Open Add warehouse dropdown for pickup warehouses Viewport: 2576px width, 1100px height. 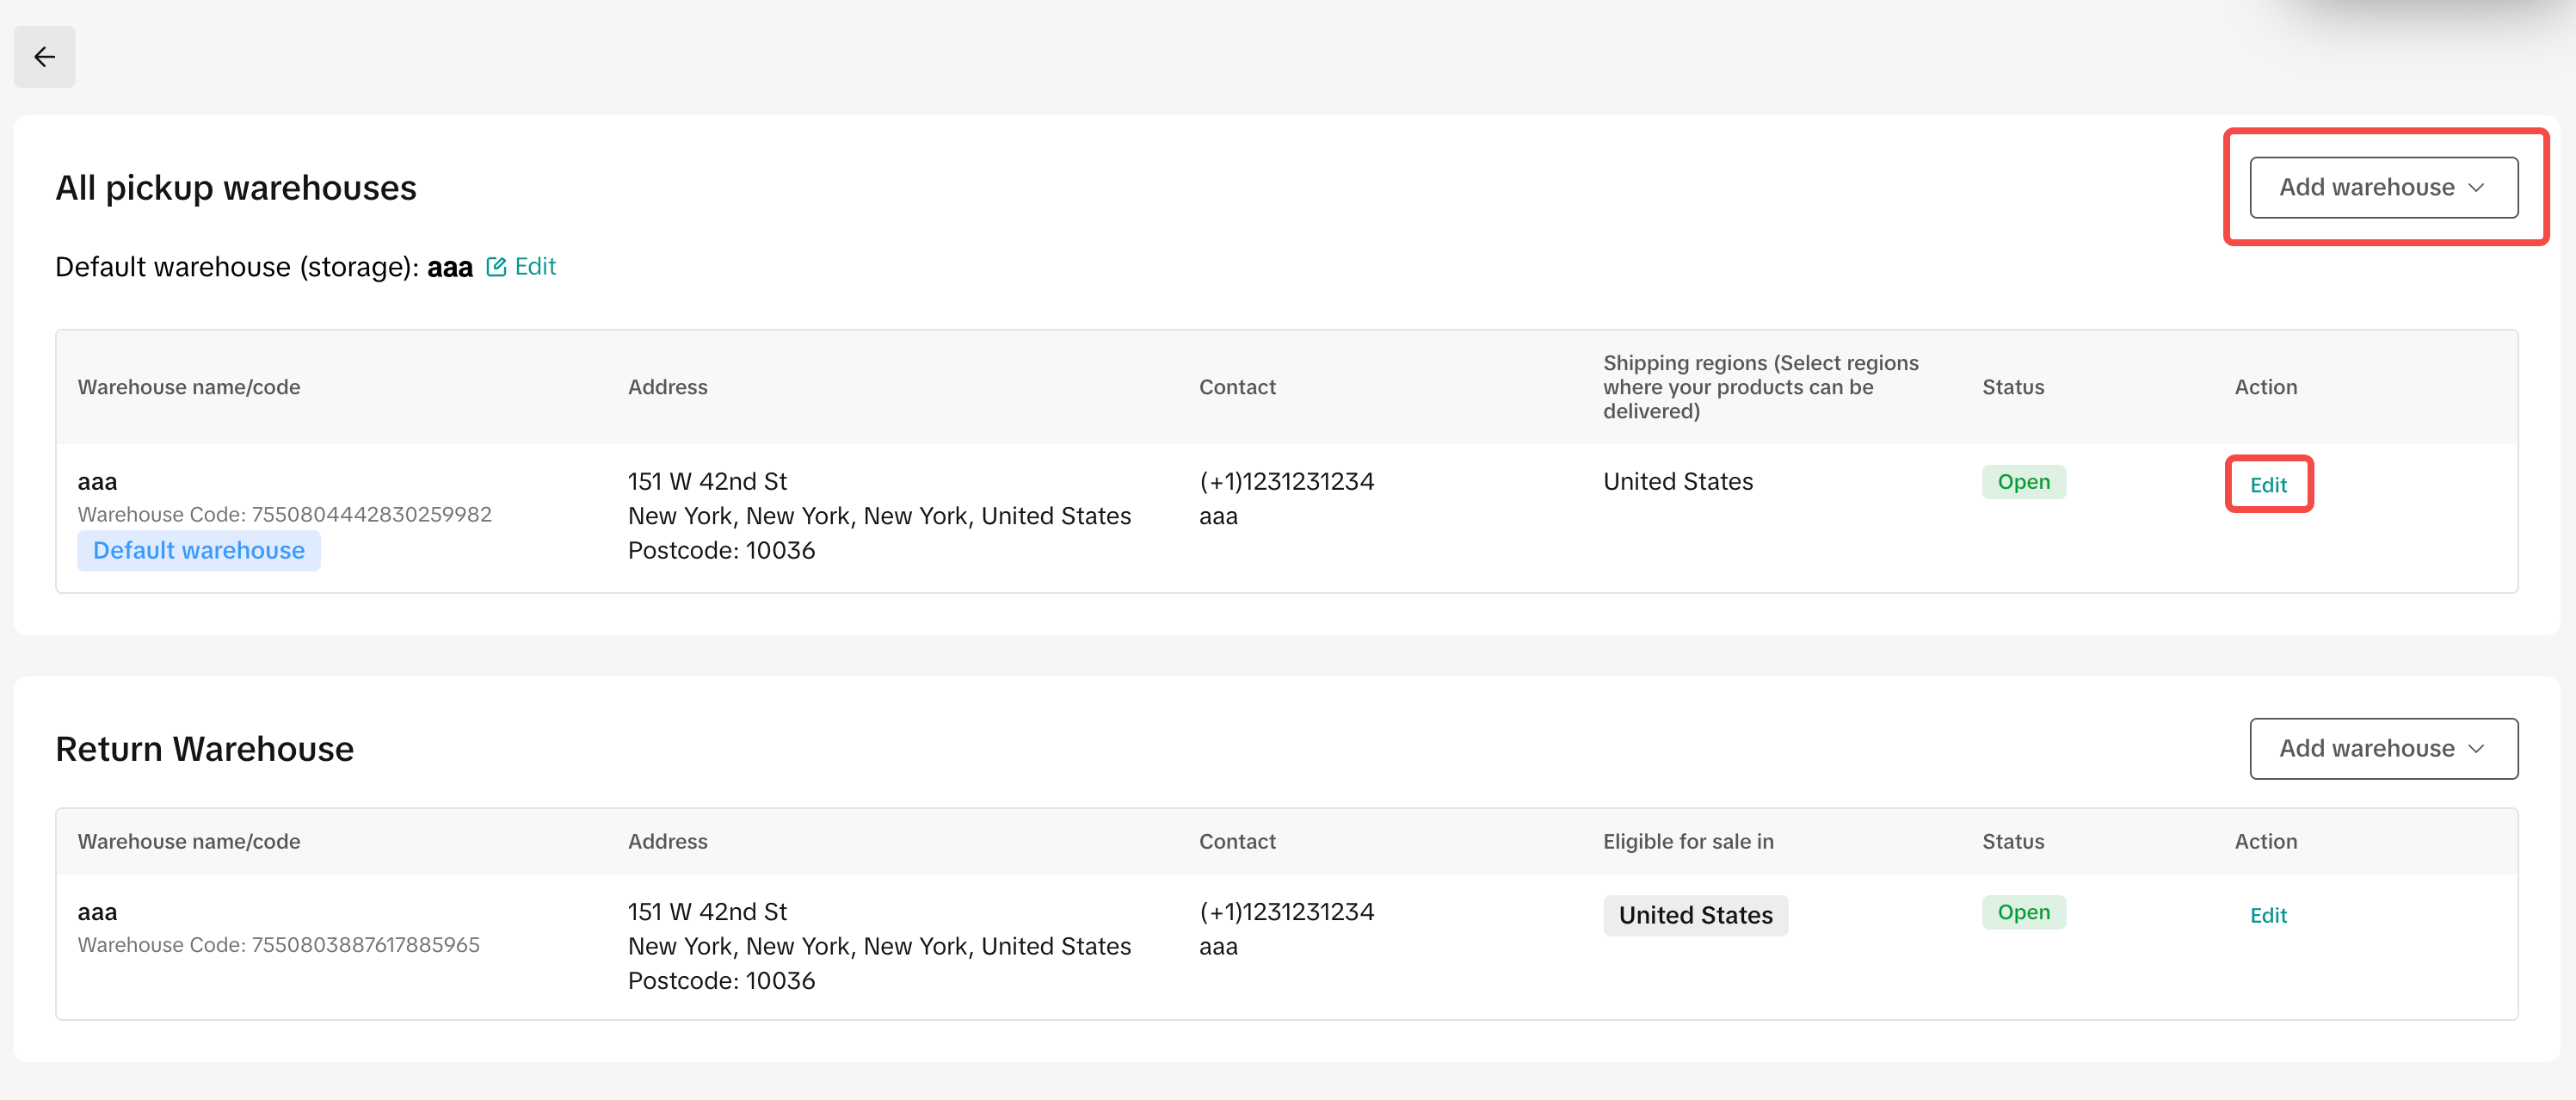click(x=2382, y=188)
